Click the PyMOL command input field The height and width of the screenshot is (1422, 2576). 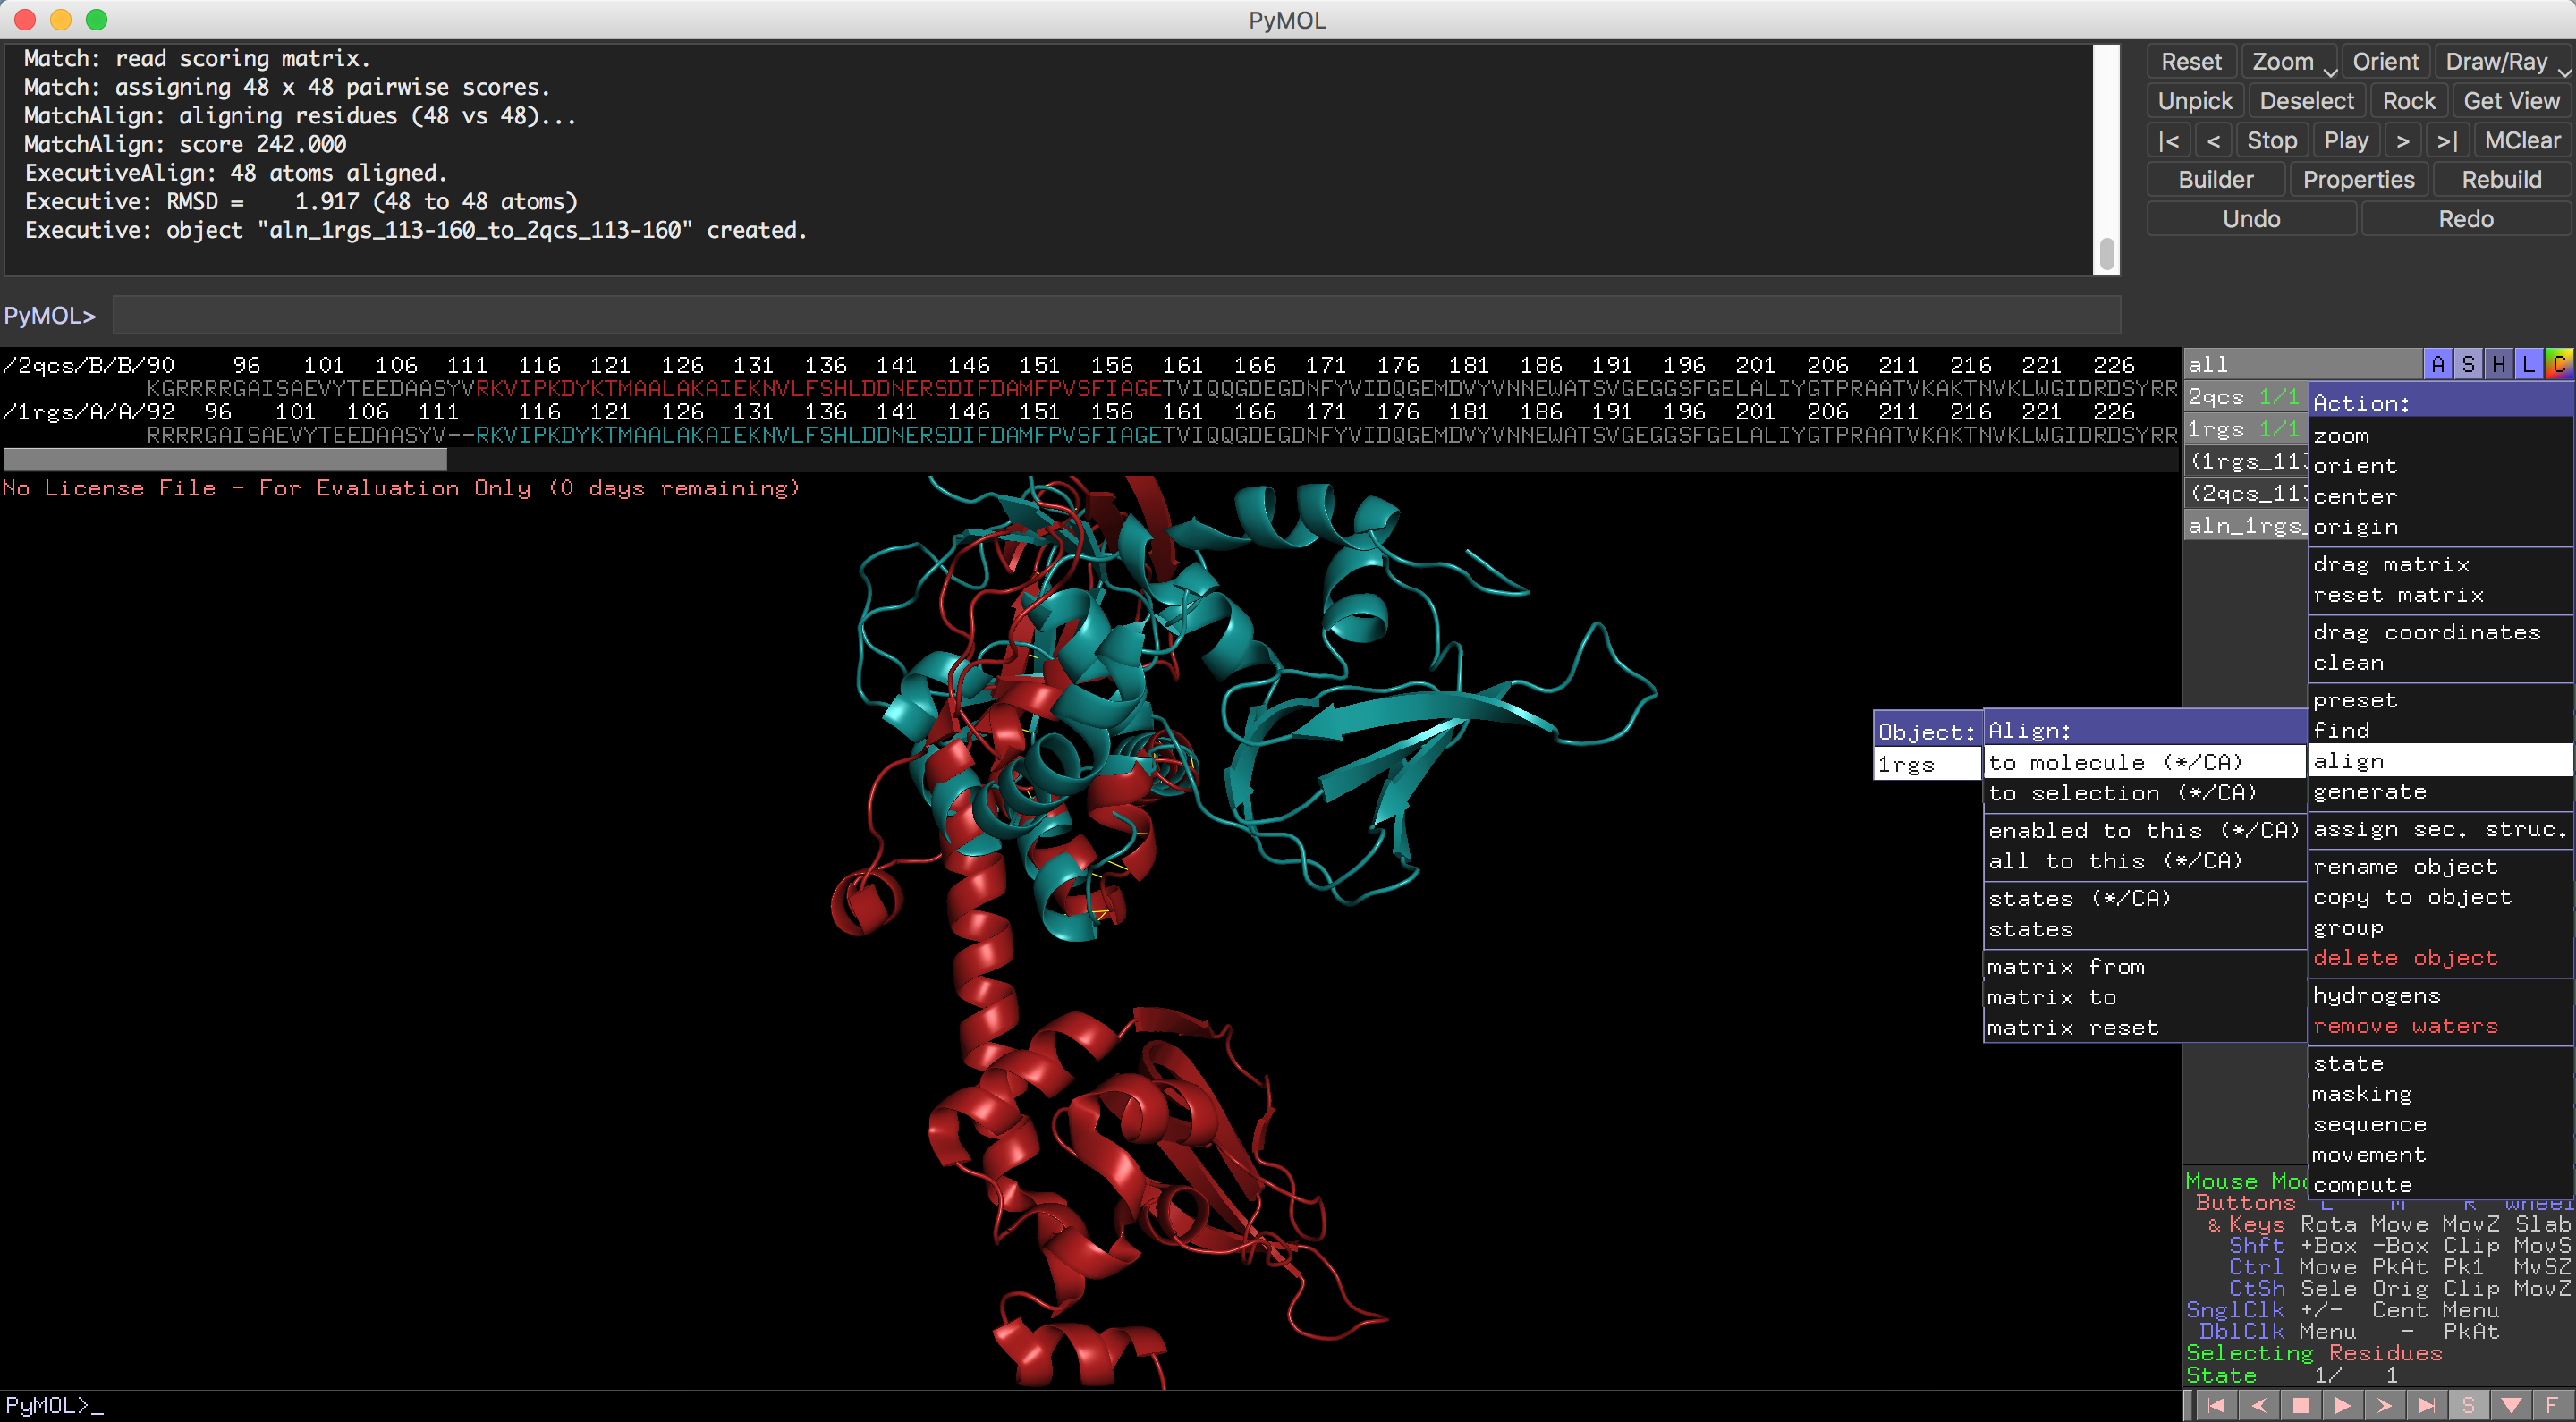coord(1115,315)
